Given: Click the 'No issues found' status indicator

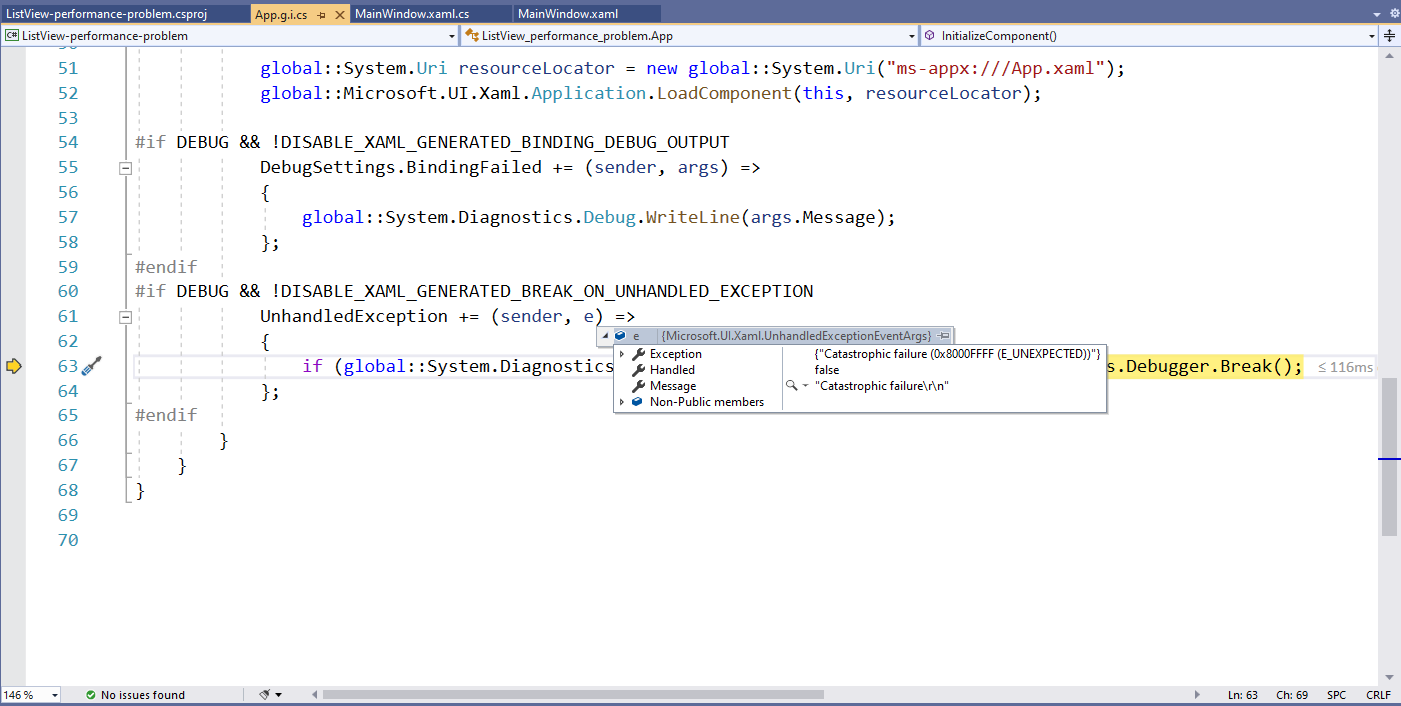Looking at the screenshot, I should pyautogui.click(x=143, y=695).
